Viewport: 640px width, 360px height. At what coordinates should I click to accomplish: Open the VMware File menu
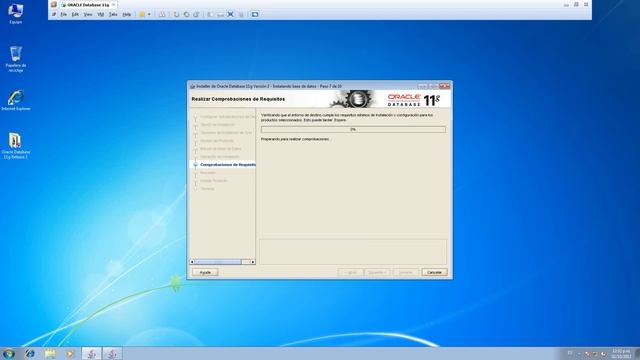[64, 14]
